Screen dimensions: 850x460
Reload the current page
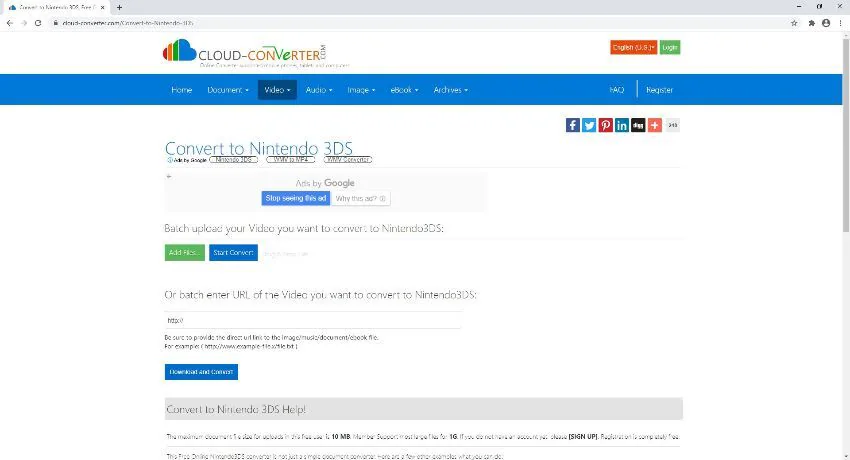[x=38, y=23]
